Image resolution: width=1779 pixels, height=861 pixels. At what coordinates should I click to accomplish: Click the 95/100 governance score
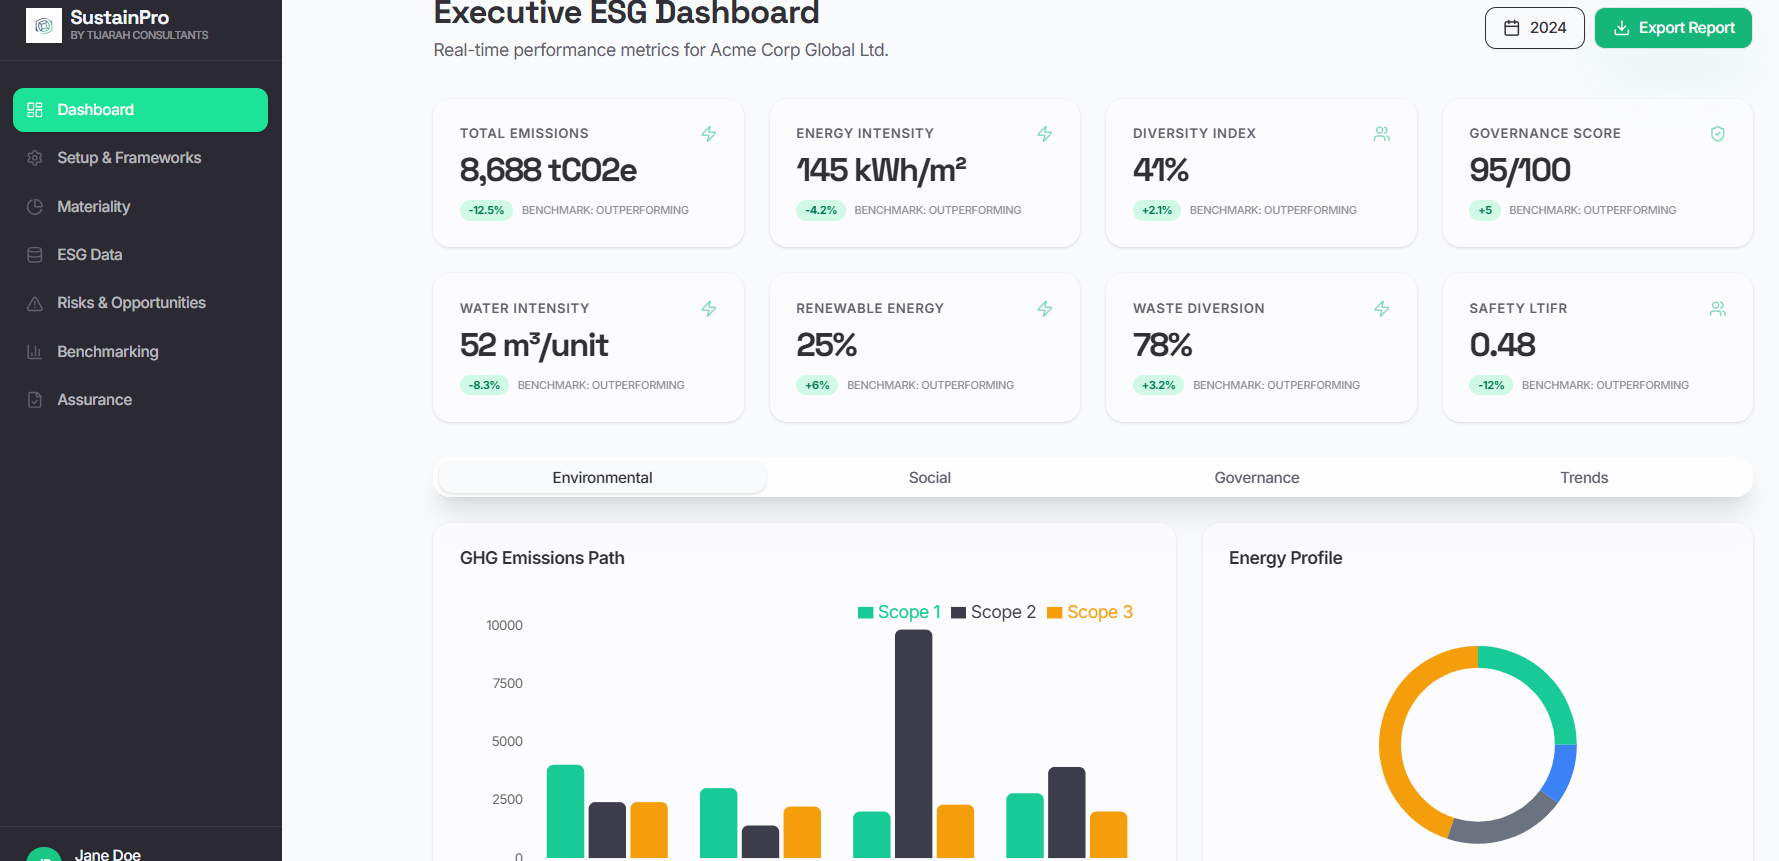point(1520,170)
